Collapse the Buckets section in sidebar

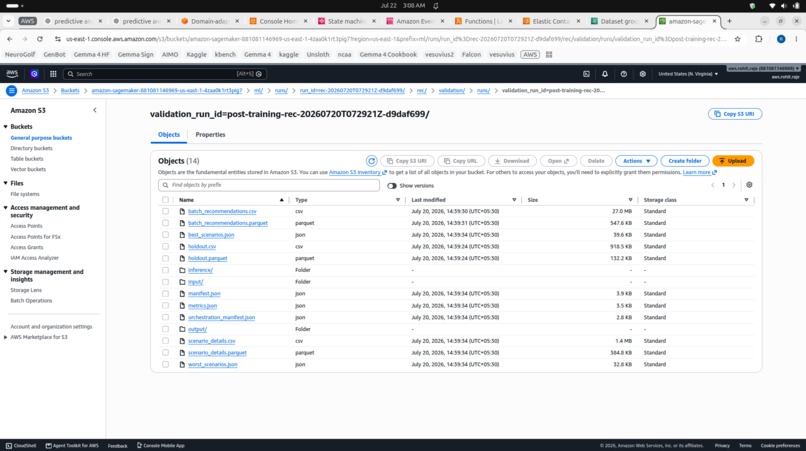[6, 127]
